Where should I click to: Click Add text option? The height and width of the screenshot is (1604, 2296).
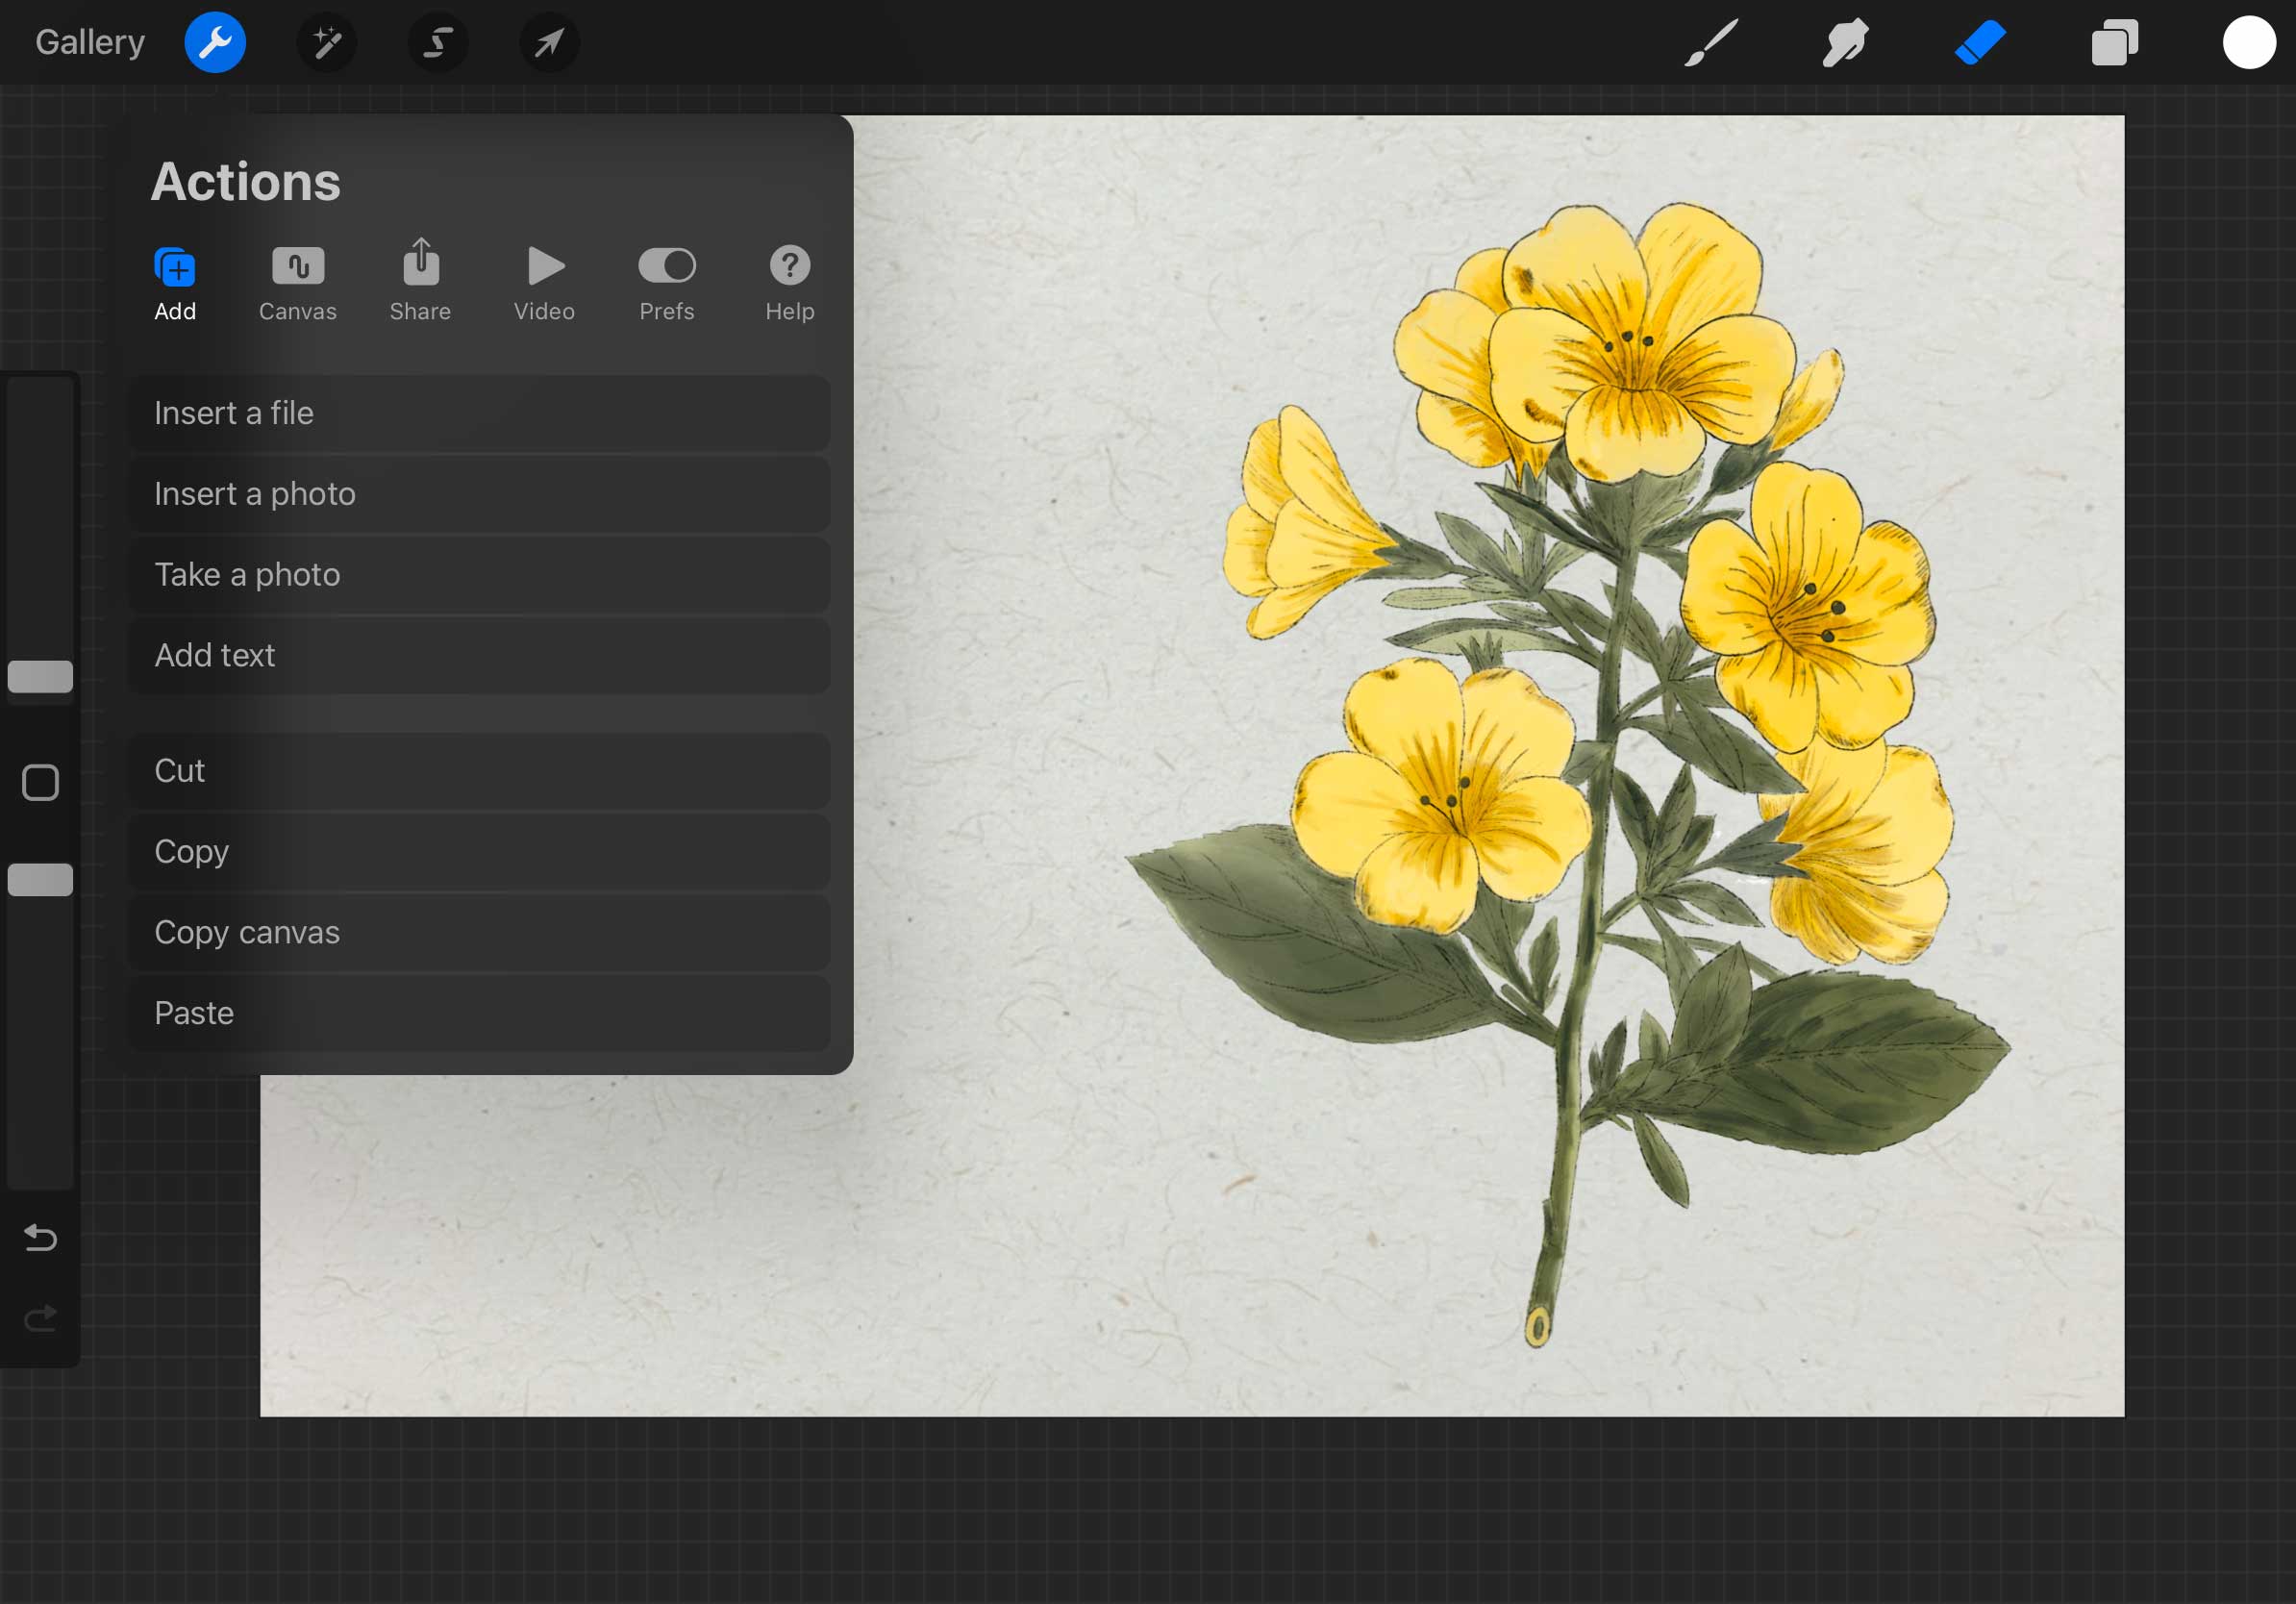pos(480,655)
